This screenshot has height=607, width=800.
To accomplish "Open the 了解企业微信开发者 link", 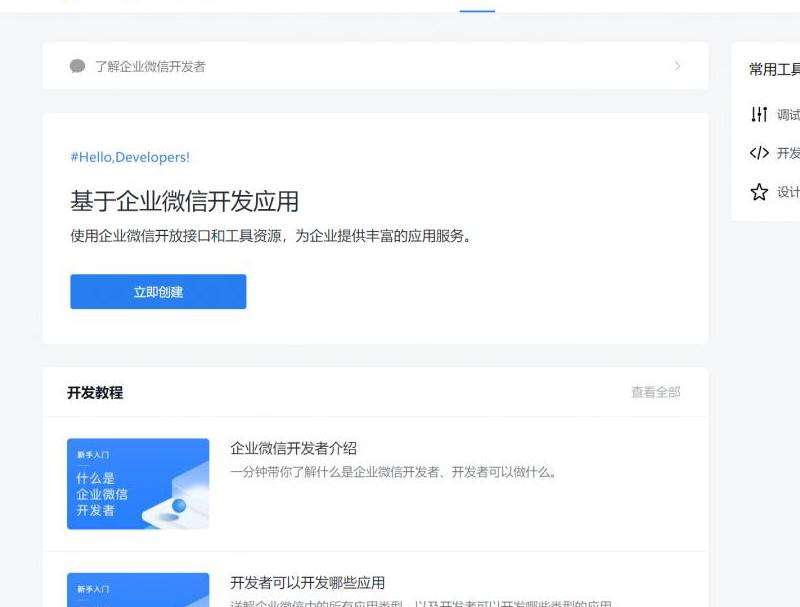I will (x=151, y=66).
